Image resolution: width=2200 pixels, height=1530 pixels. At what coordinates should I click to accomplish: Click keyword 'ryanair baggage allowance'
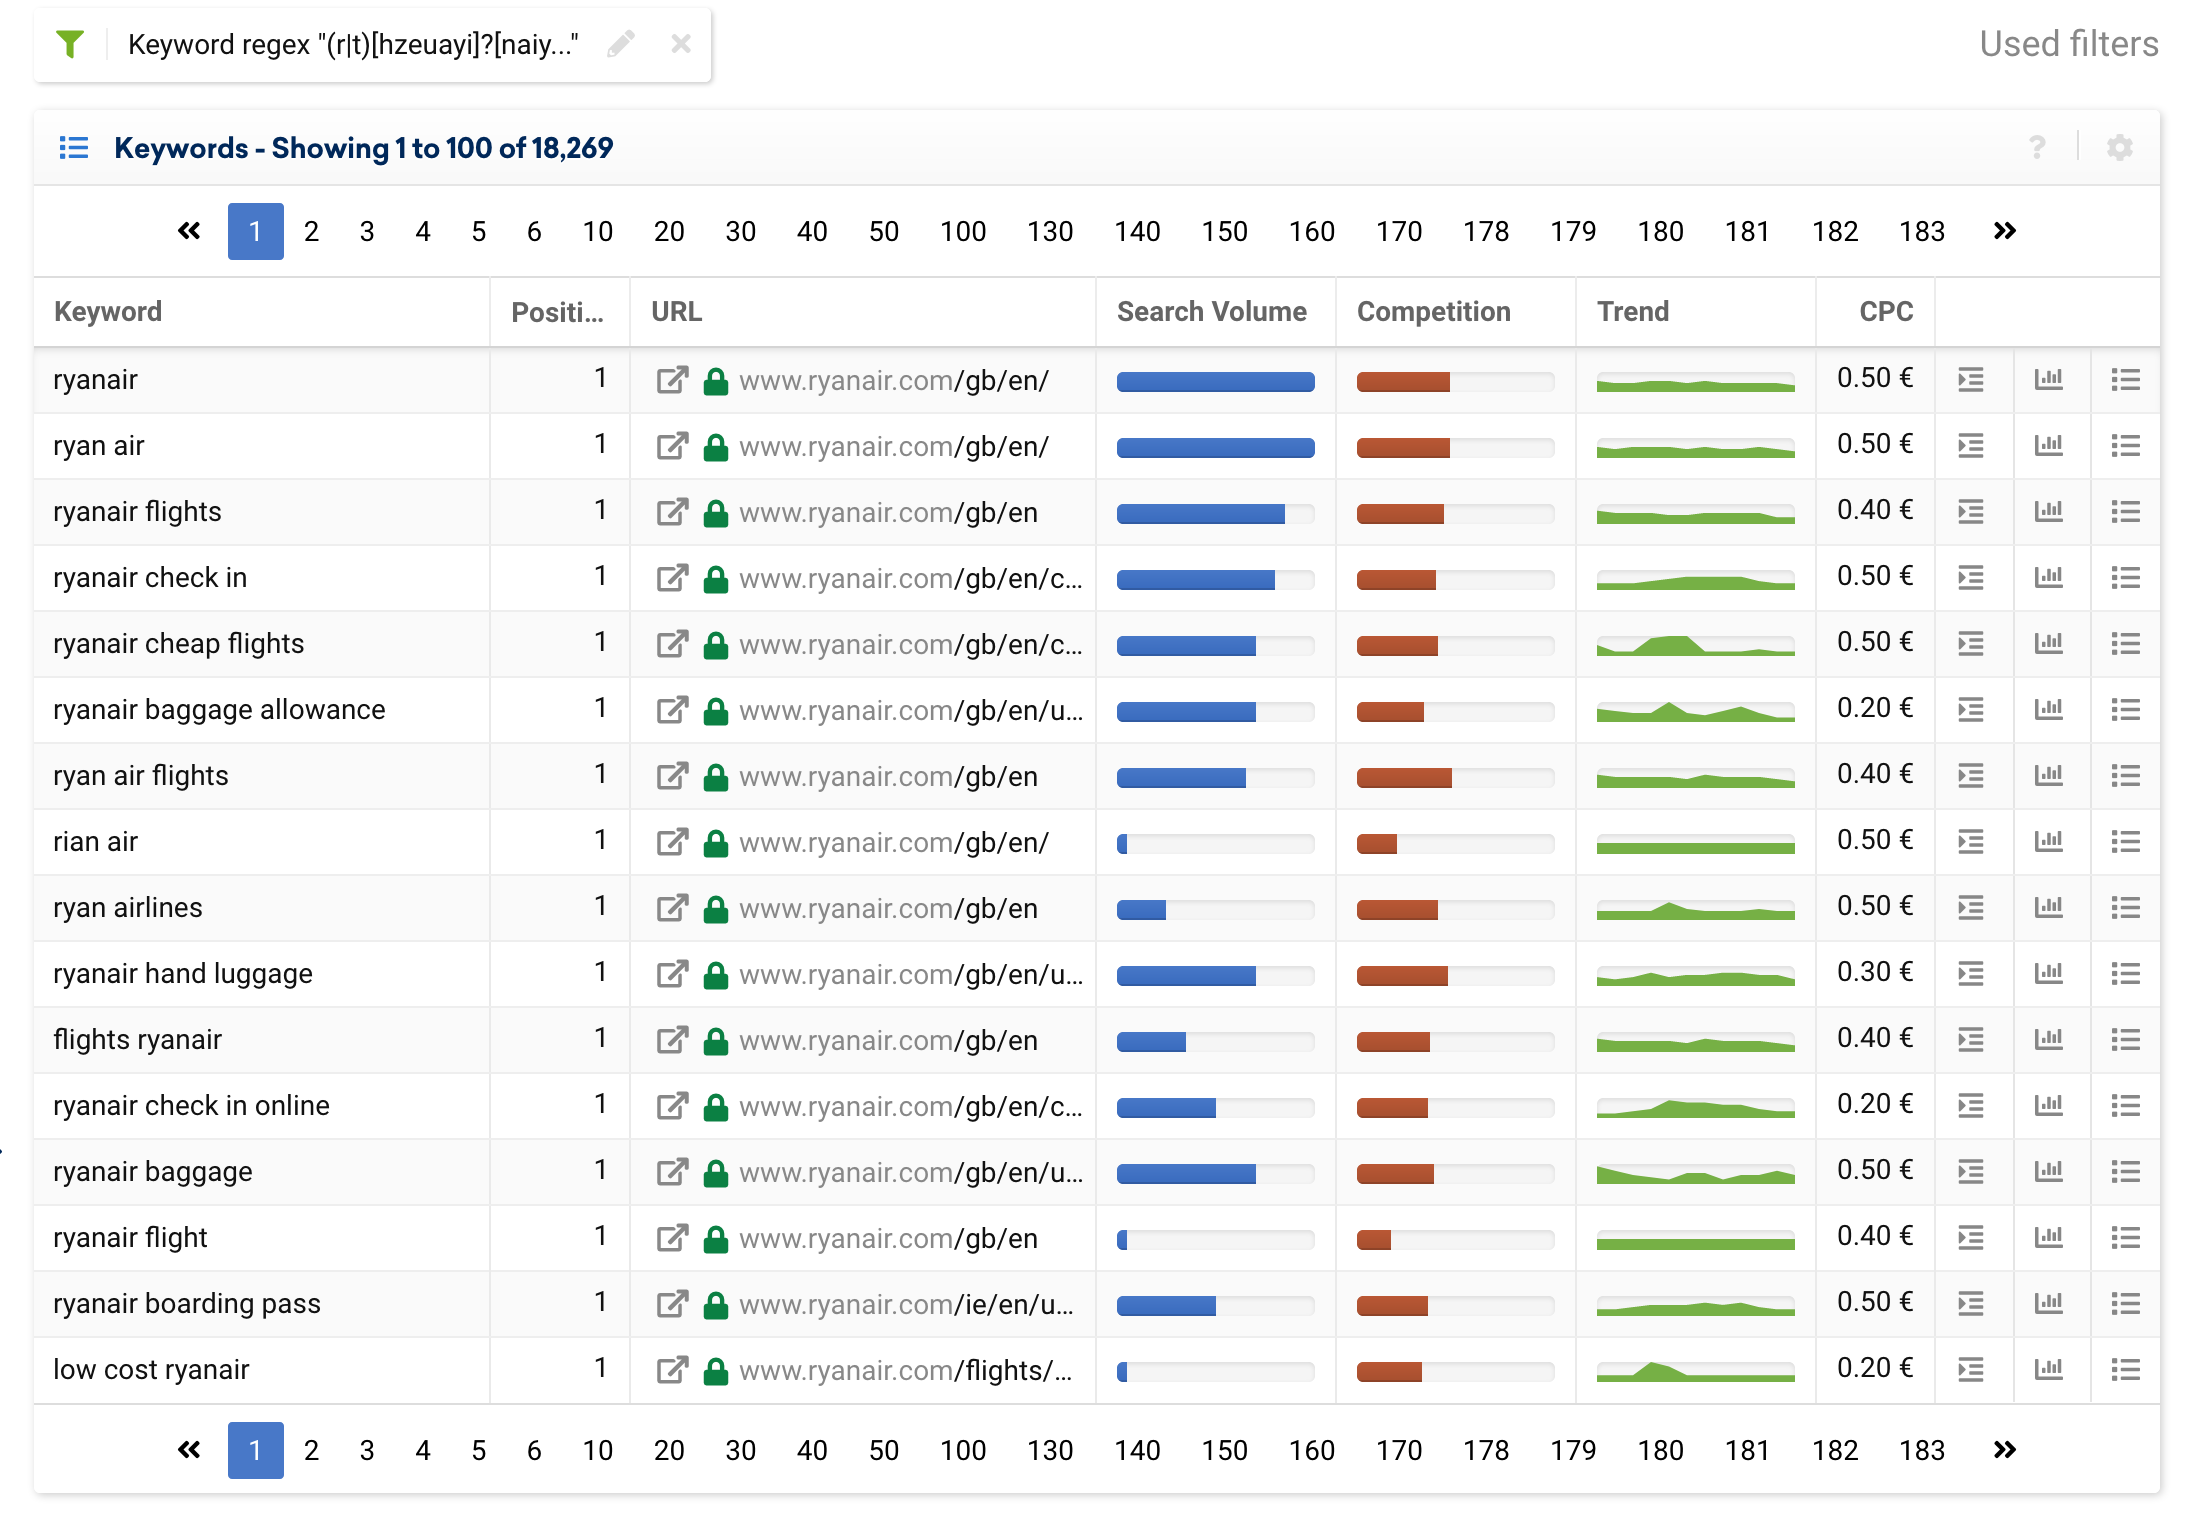coord(219,710)
